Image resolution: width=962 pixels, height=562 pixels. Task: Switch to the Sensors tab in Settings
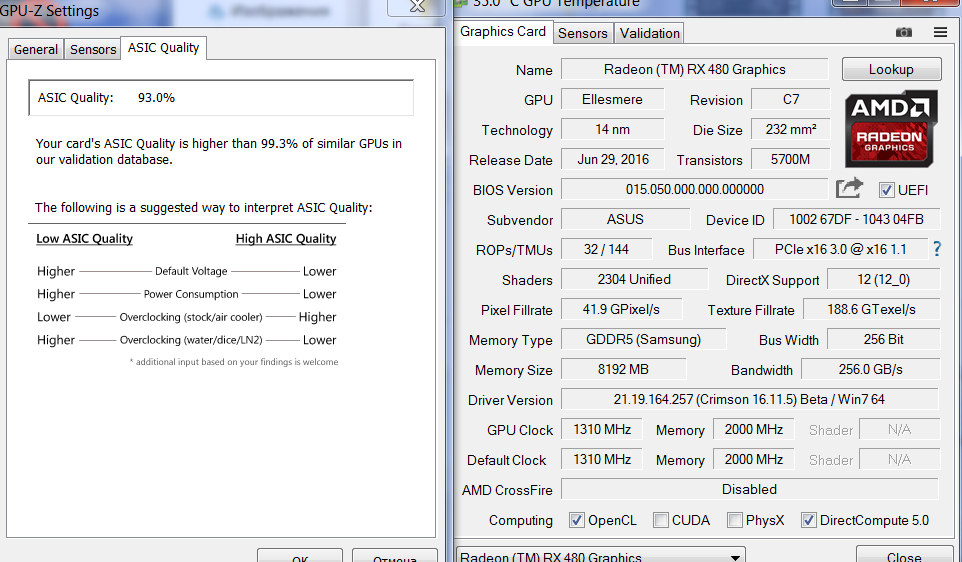(x=93, y=49)
